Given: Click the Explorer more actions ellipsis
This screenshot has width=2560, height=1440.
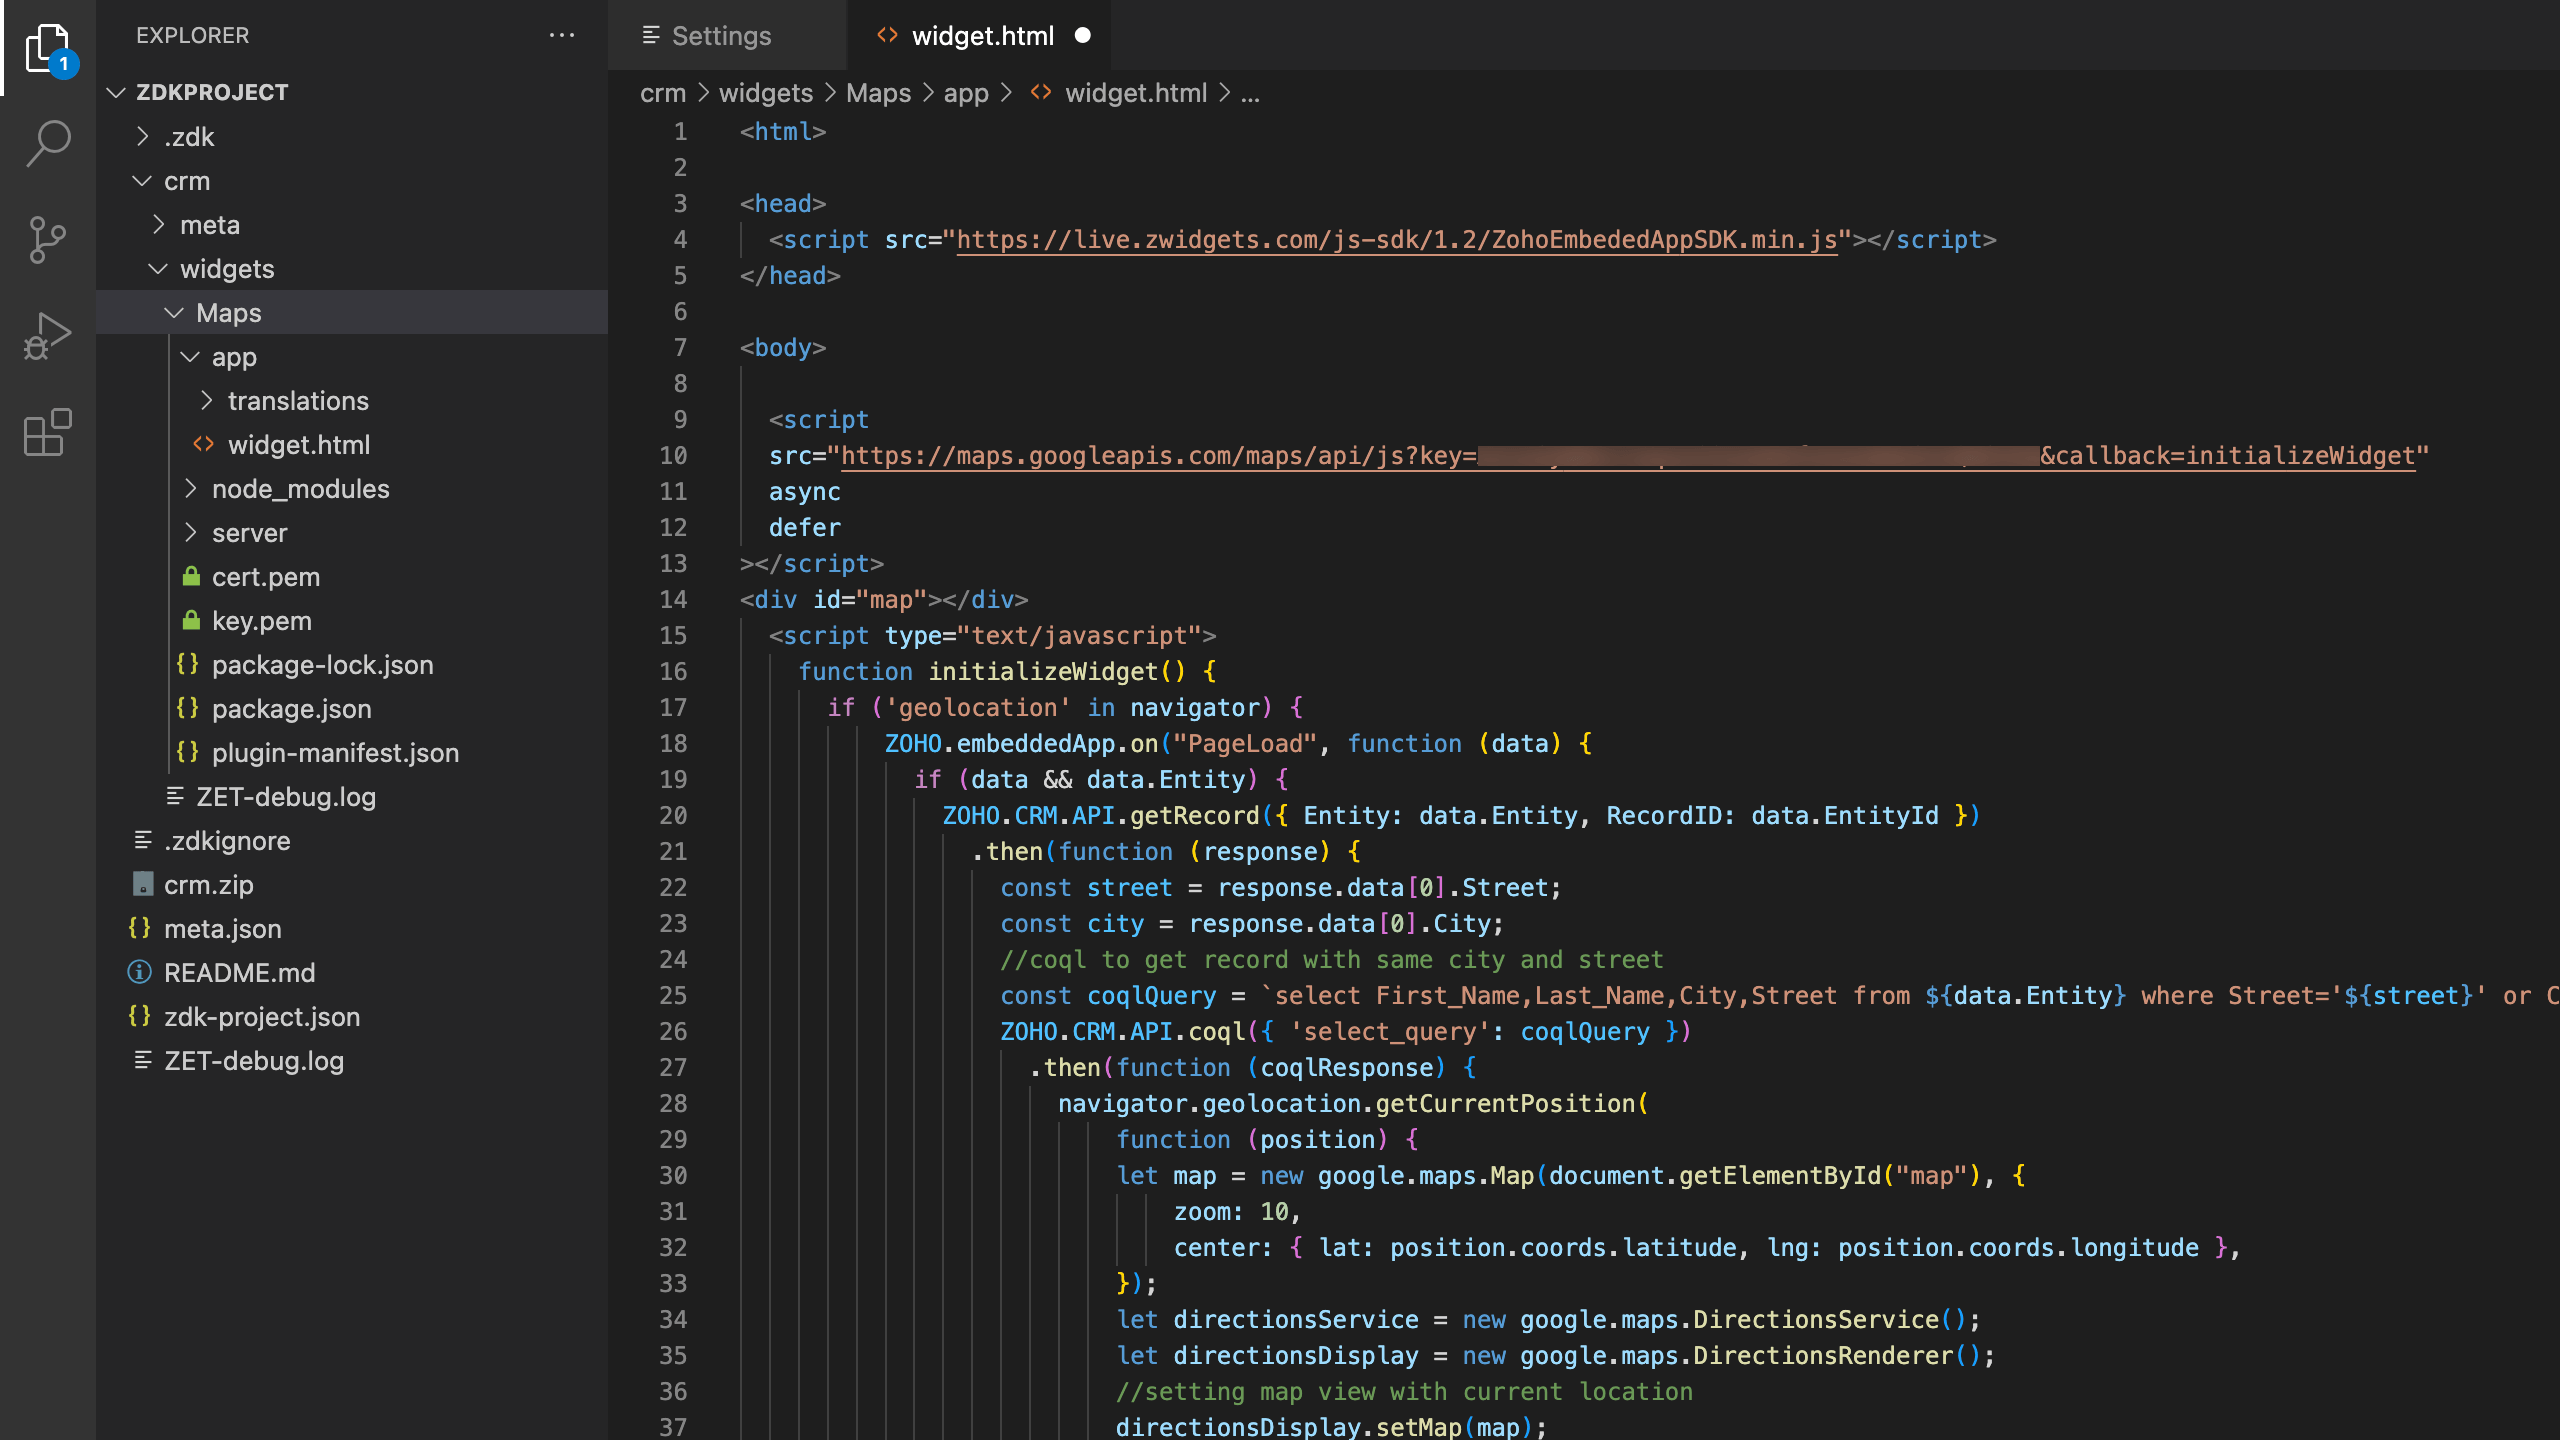Looking at the screenshot, I should point(562,36).
